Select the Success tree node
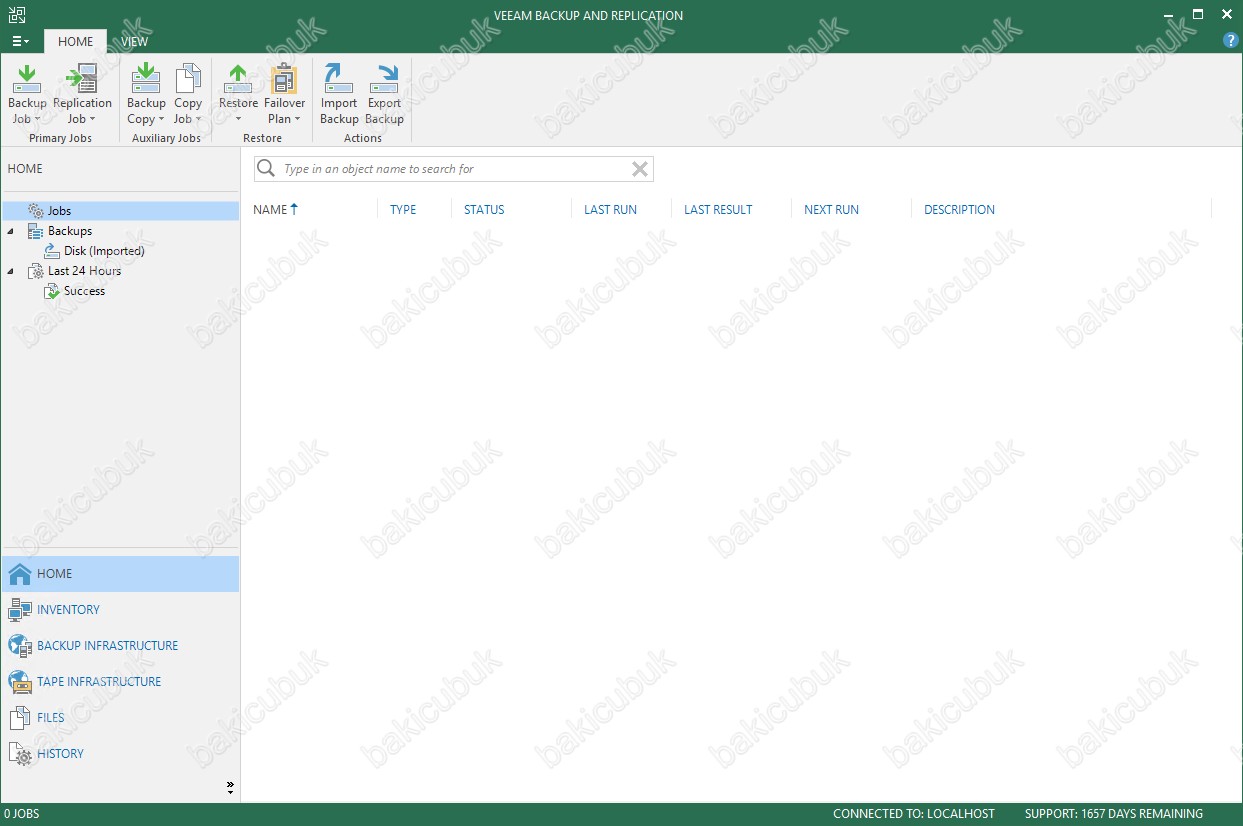Image resolution: width=1243 pixels, height=826 pixels. (x=84, y=291)
